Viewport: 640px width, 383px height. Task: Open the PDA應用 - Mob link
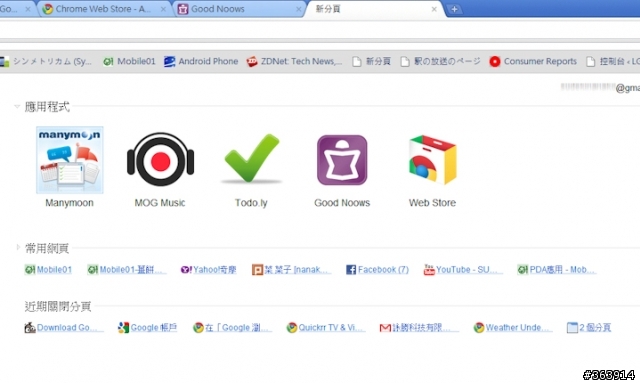[x=557, y=270]
